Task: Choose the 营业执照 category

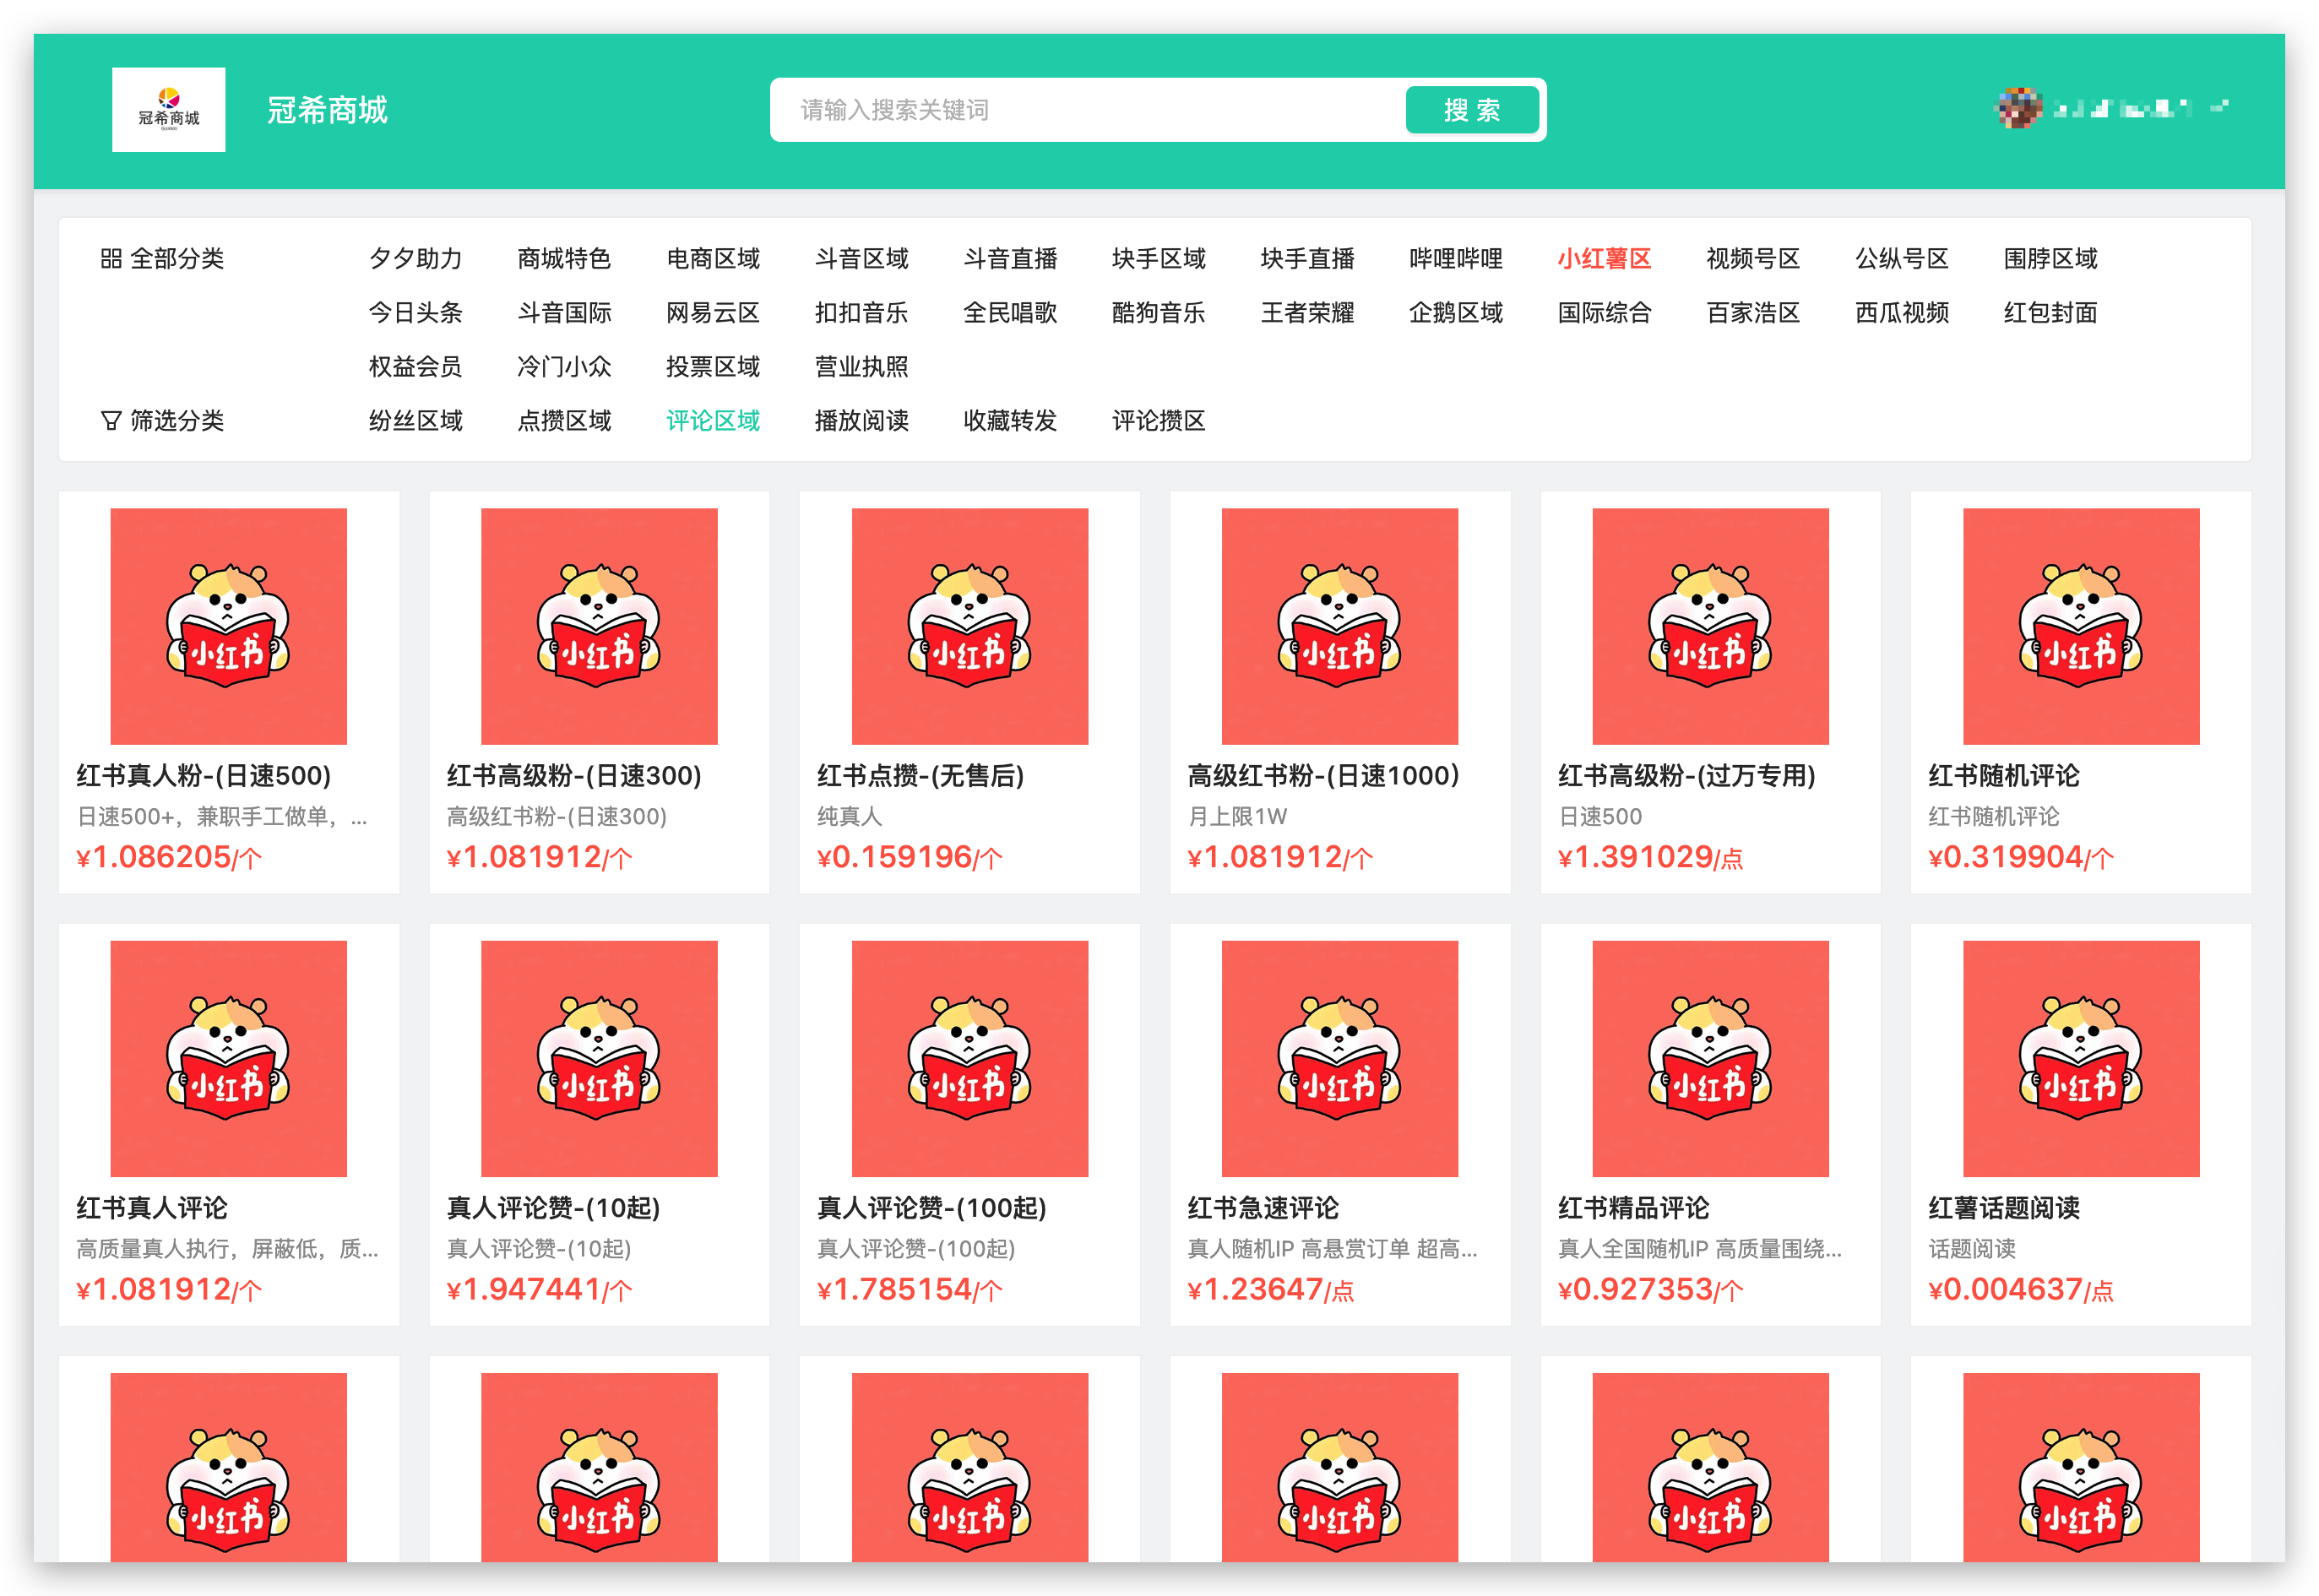Action: (x=861, y=367)
